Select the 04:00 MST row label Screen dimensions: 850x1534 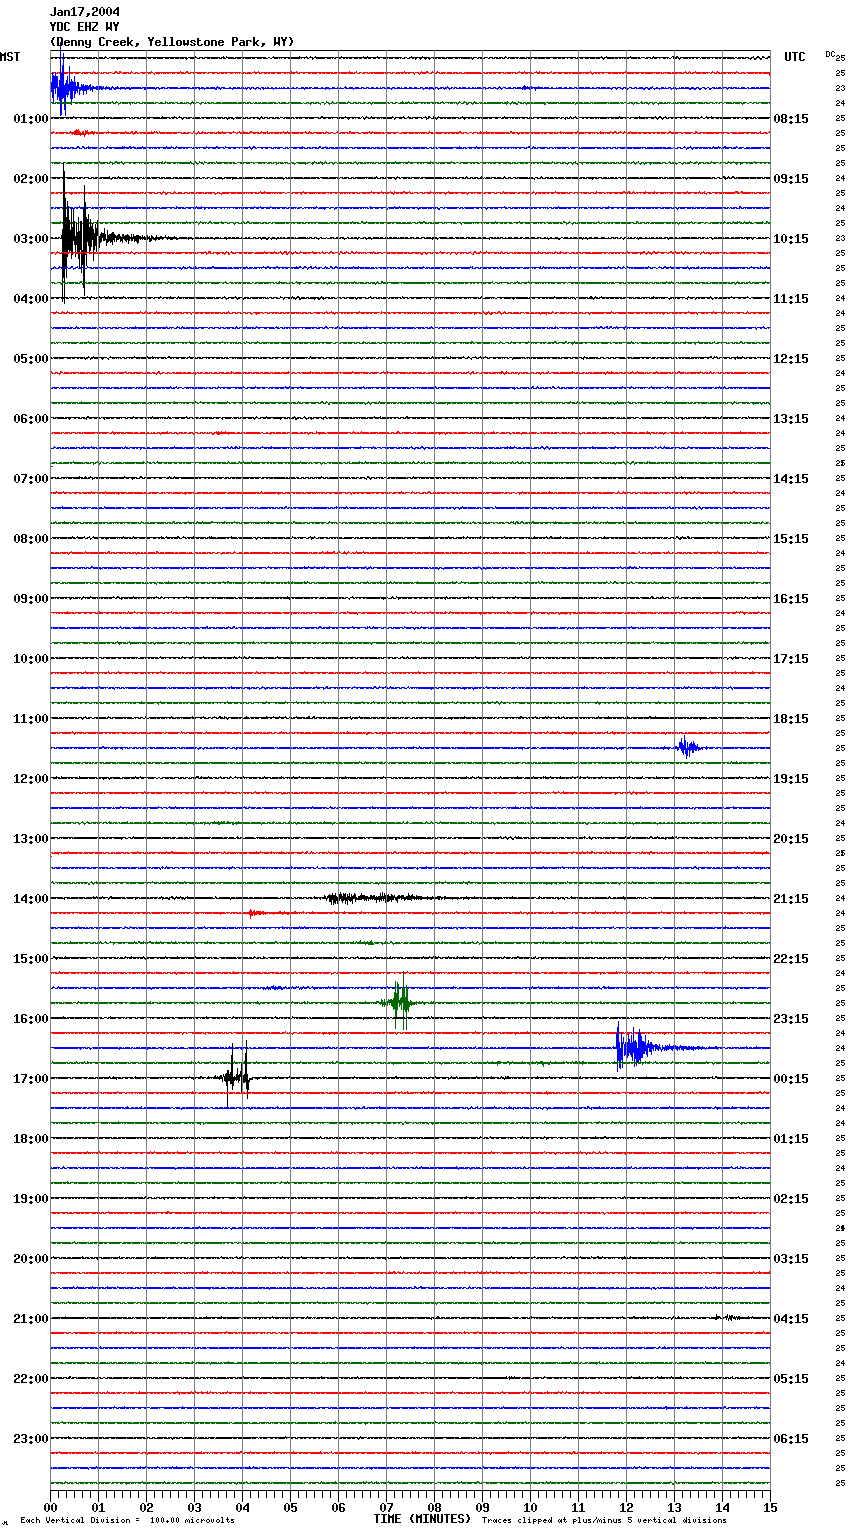(30, 299)
